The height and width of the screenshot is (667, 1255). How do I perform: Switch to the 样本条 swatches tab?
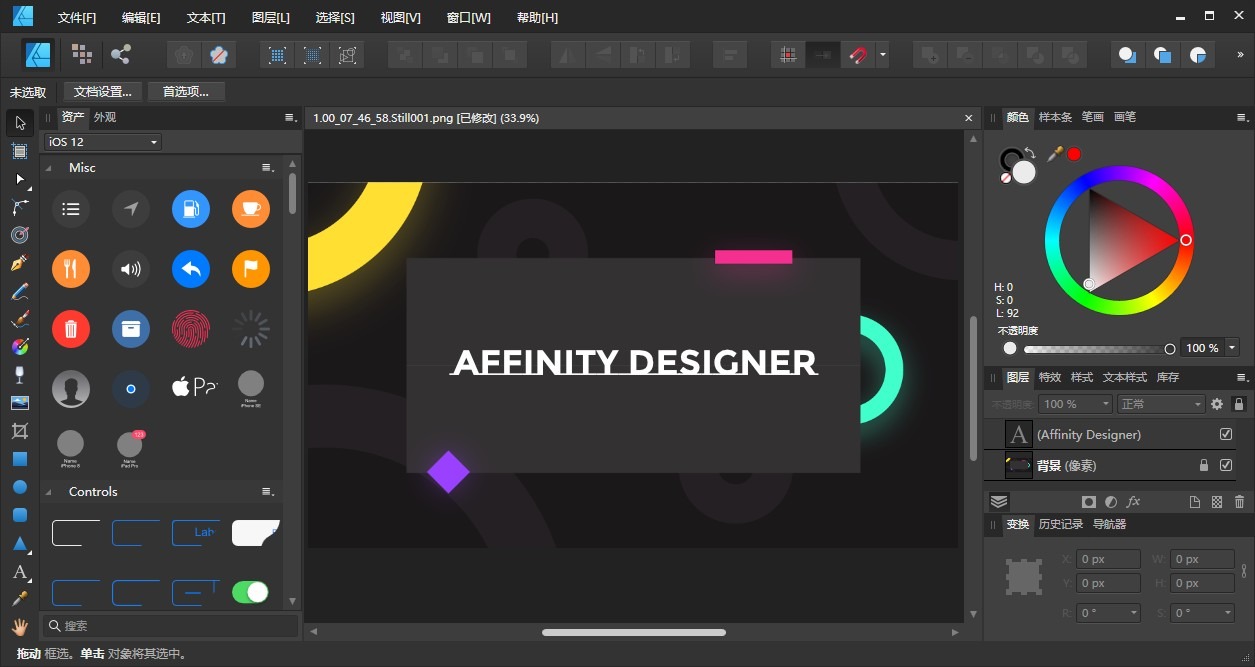[x=1055, y=117]
